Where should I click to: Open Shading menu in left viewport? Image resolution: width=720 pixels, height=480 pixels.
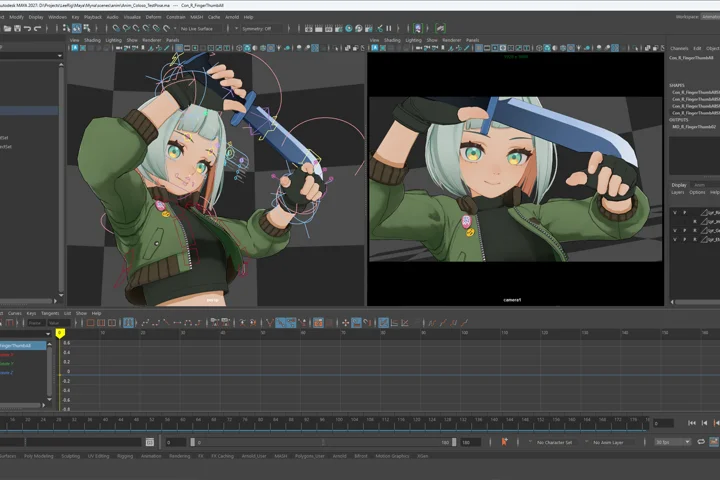point(92,40)
